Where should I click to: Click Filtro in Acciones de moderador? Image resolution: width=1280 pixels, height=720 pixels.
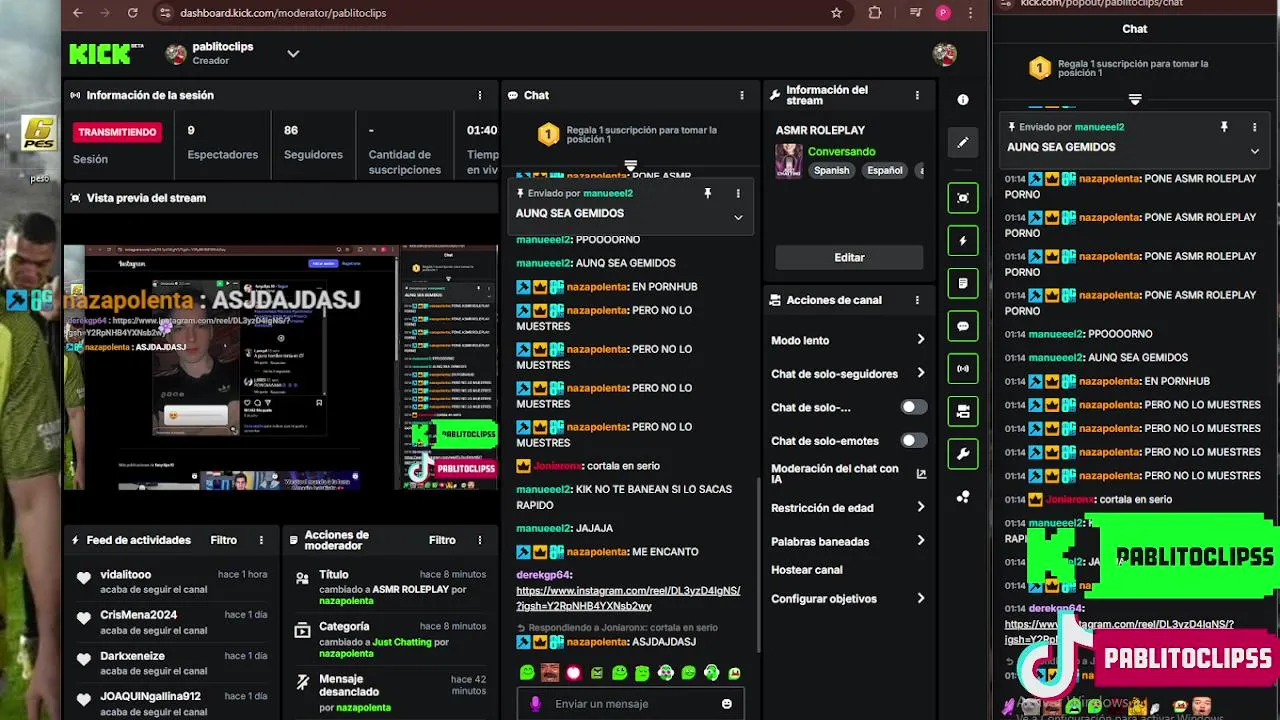[x=442, y=540]
